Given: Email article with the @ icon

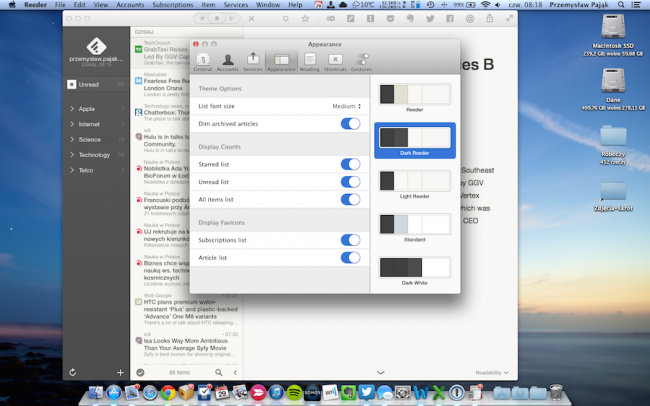Looking at the screenshot, I should [469, 18].
